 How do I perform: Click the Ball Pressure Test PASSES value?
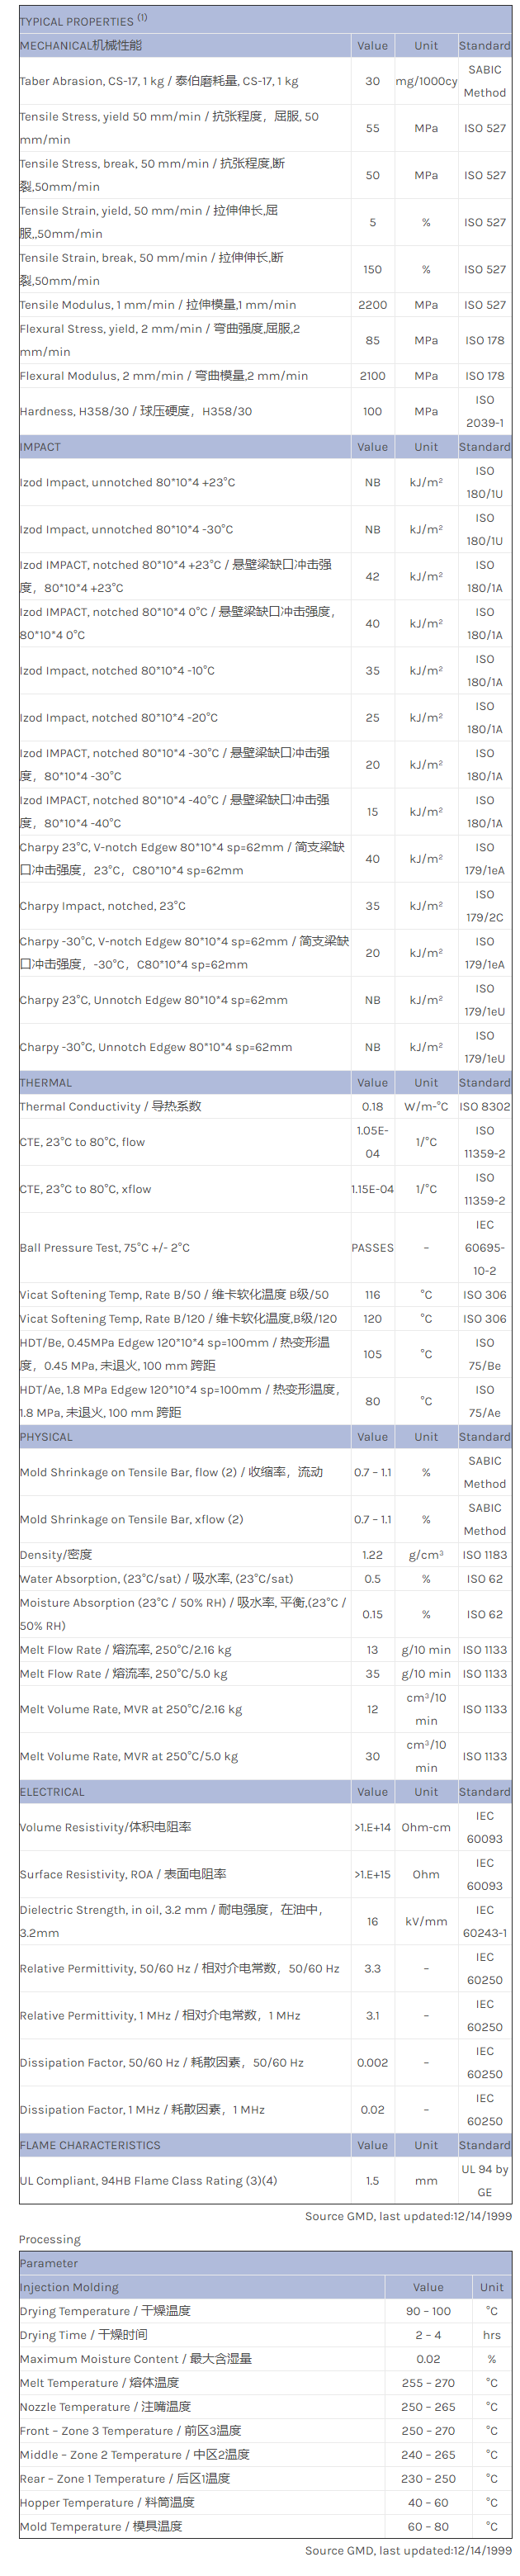tap(372, 1248)
